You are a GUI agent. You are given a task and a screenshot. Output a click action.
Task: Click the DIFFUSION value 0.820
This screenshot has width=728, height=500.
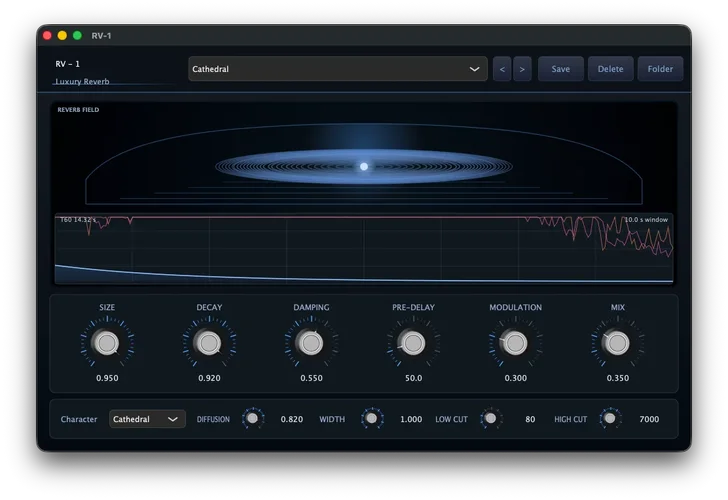292,419
